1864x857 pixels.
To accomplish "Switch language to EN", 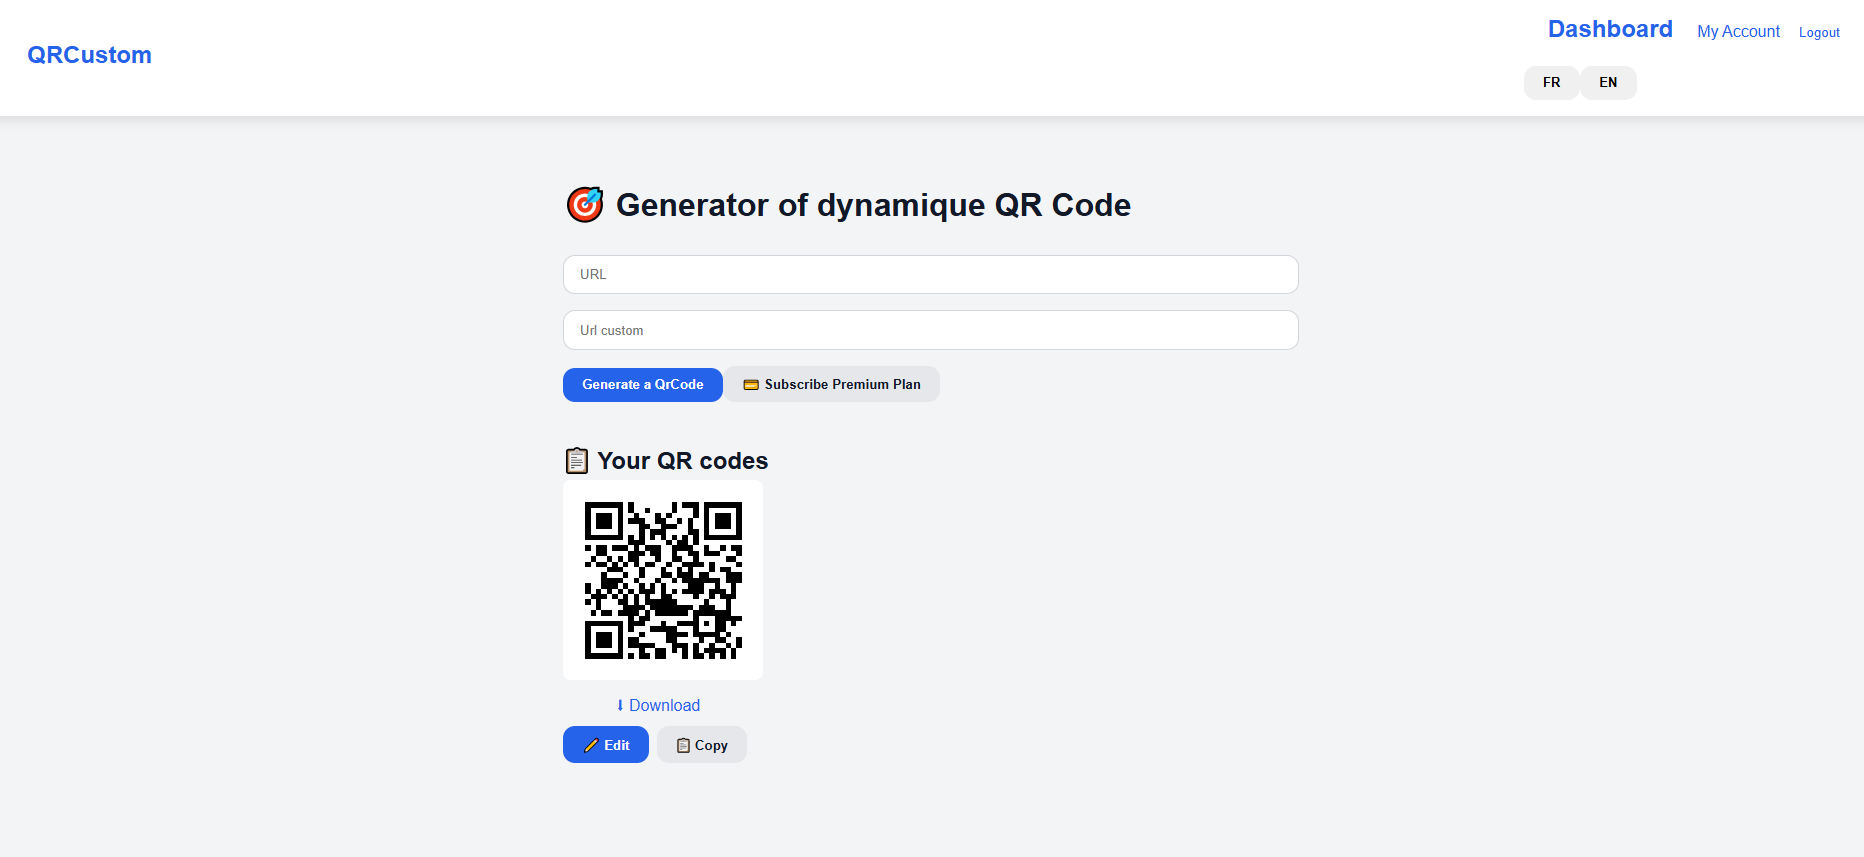I will [x=1608, y=83].
